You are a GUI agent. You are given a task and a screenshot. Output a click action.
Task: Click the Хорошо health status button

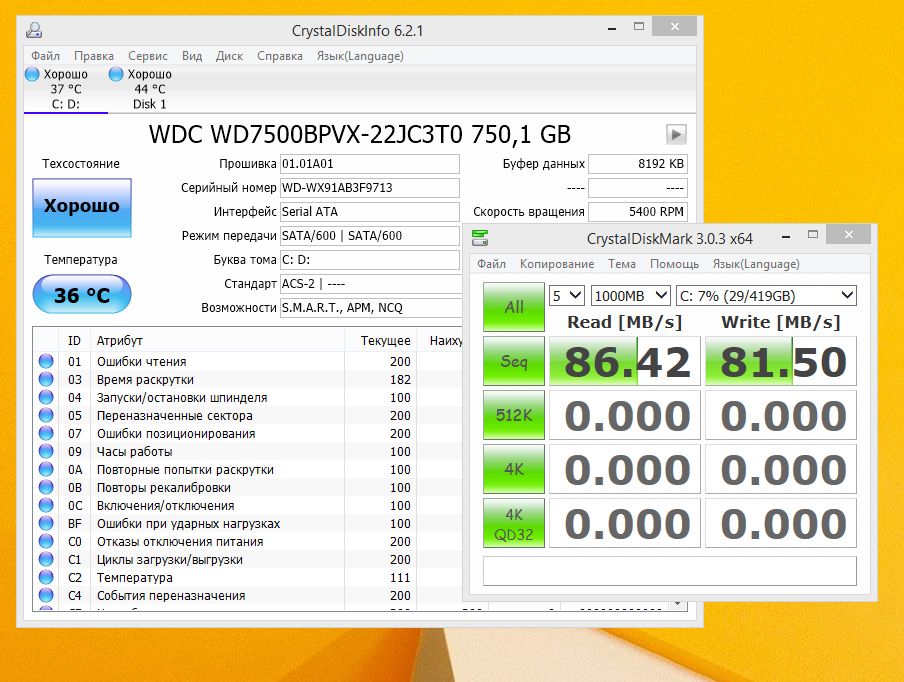(82, 208)
